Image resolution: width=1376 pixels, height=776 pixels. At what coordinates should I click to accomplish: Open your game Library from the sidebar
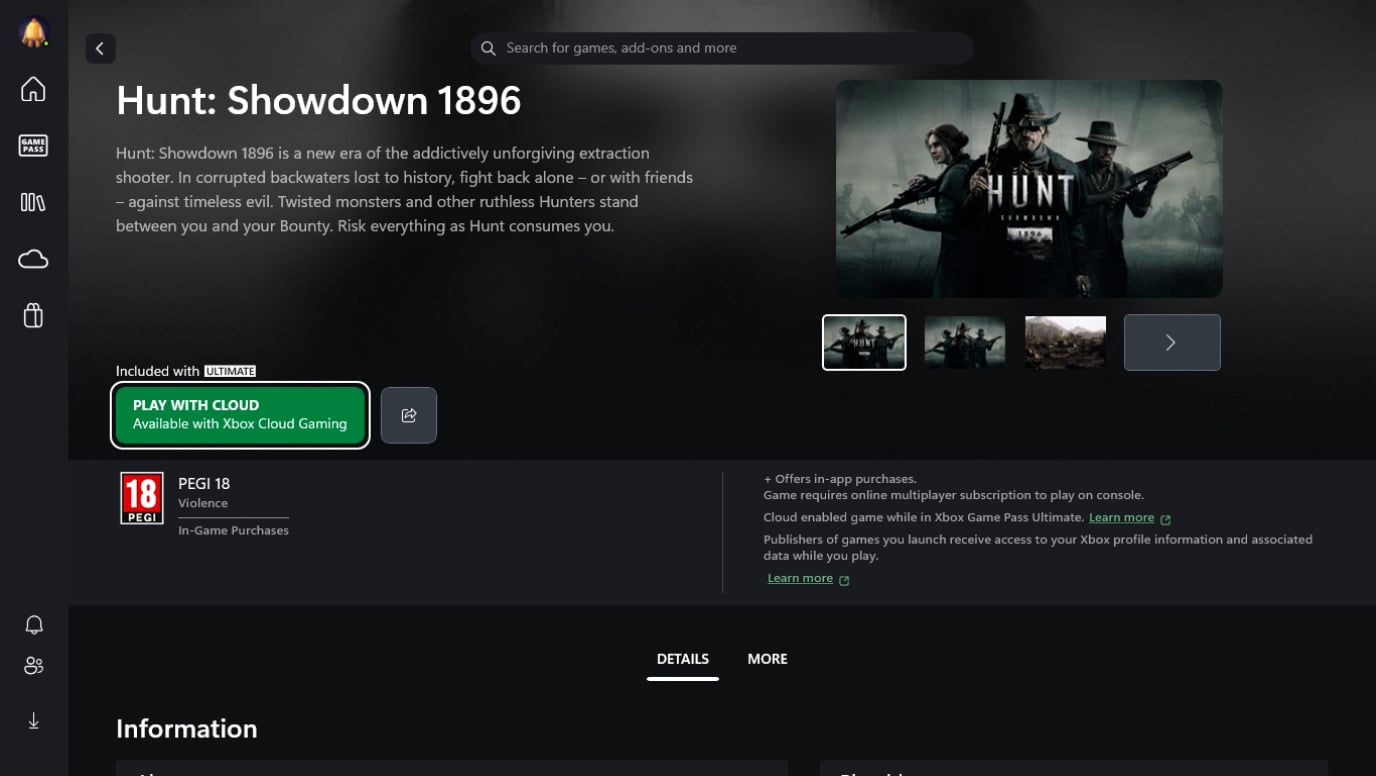33,201
